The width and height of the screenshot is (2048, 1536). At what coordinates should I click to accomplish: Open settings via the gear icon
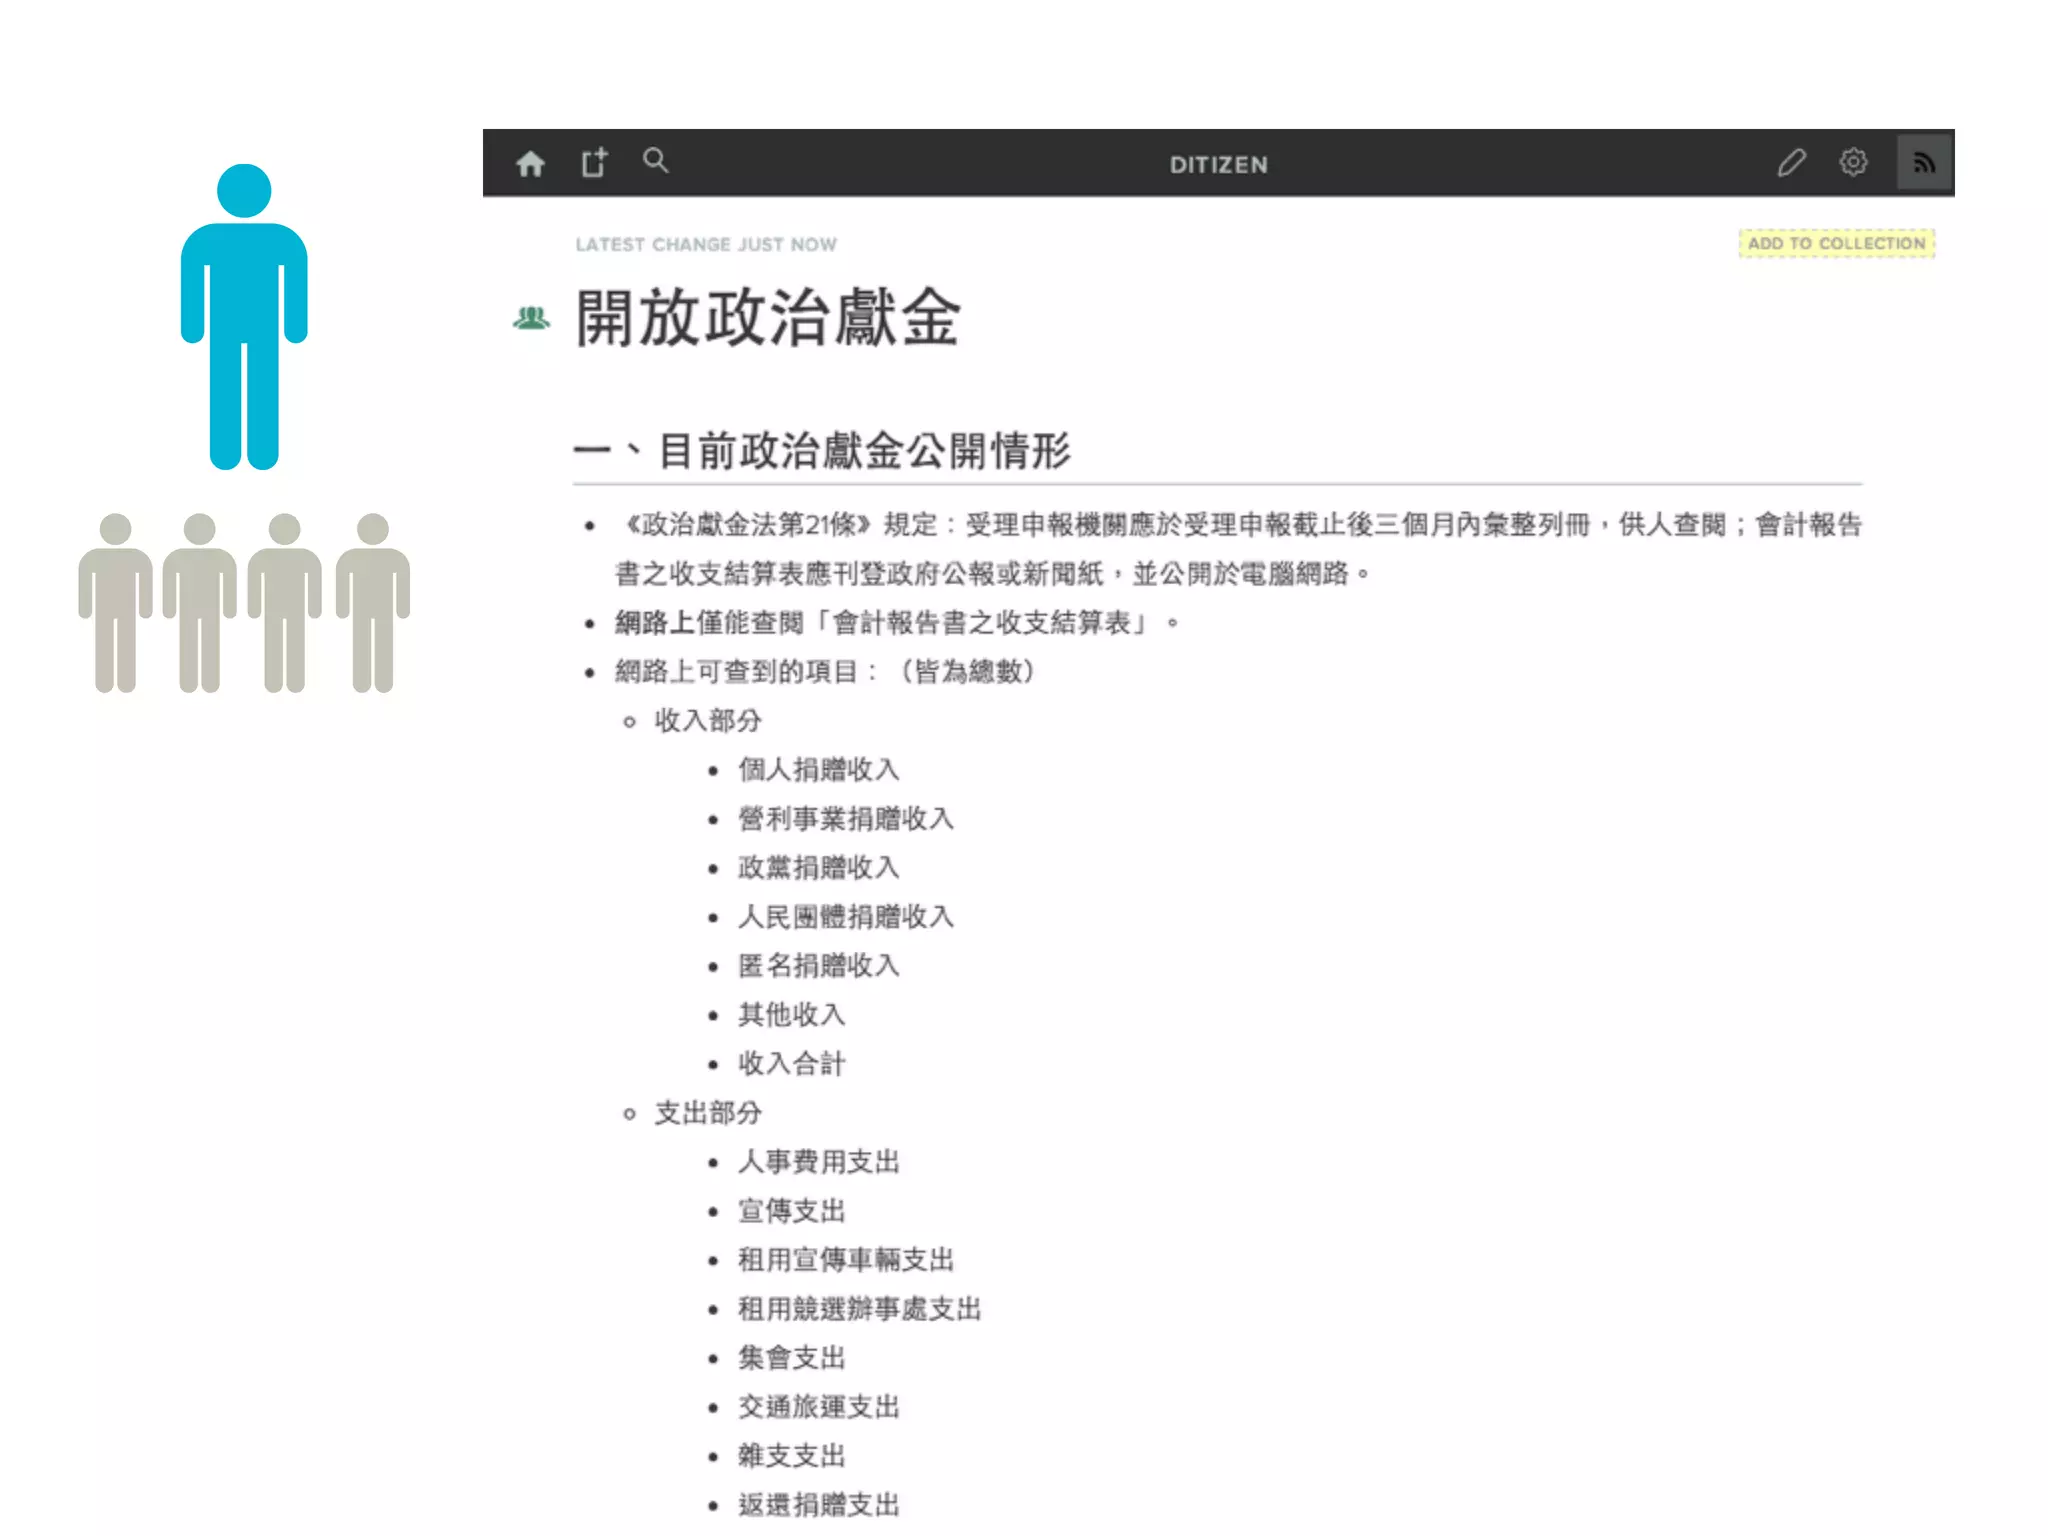1853,162
